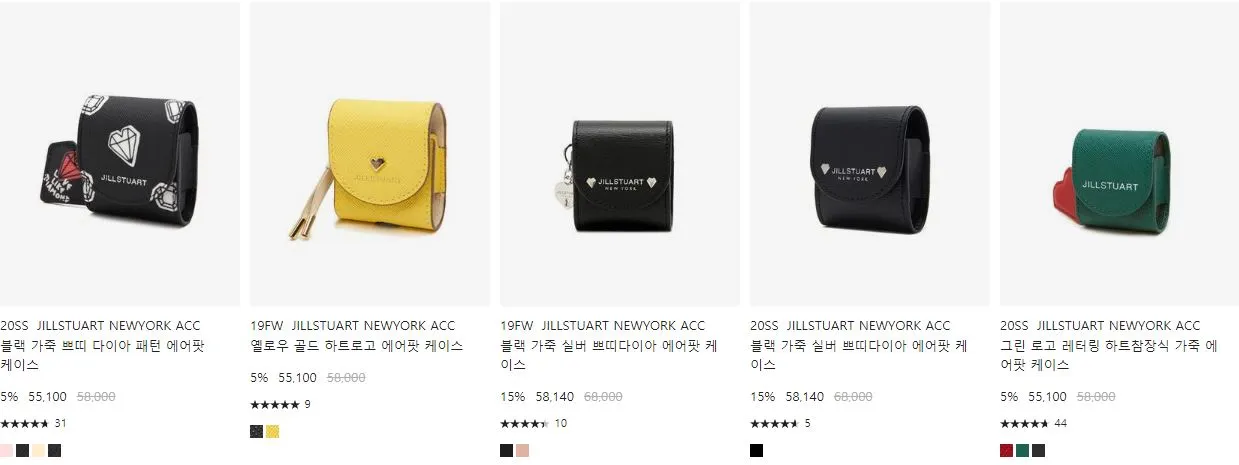This screenshot has height=465, width=1239.
Task: Select the solid black swatch on the fourth product
Action: [x=757, y=451]
